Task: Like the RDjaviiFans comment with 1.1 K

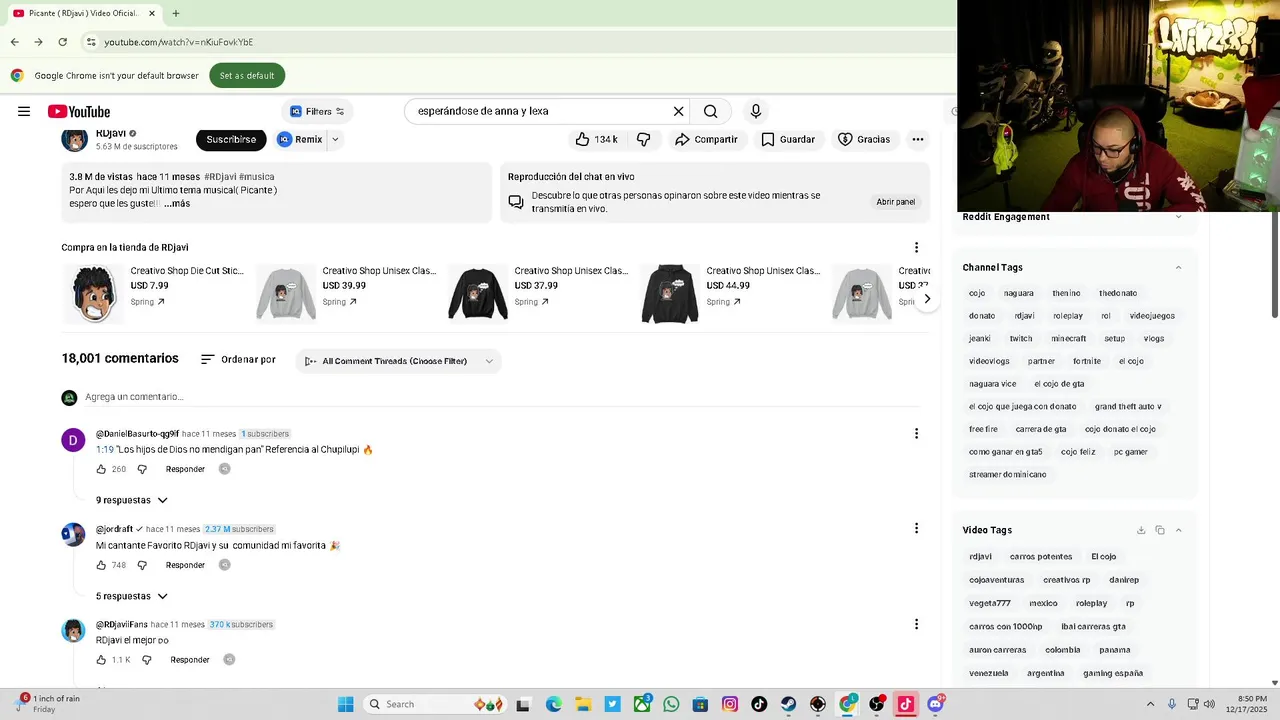Action: [101, 660]
